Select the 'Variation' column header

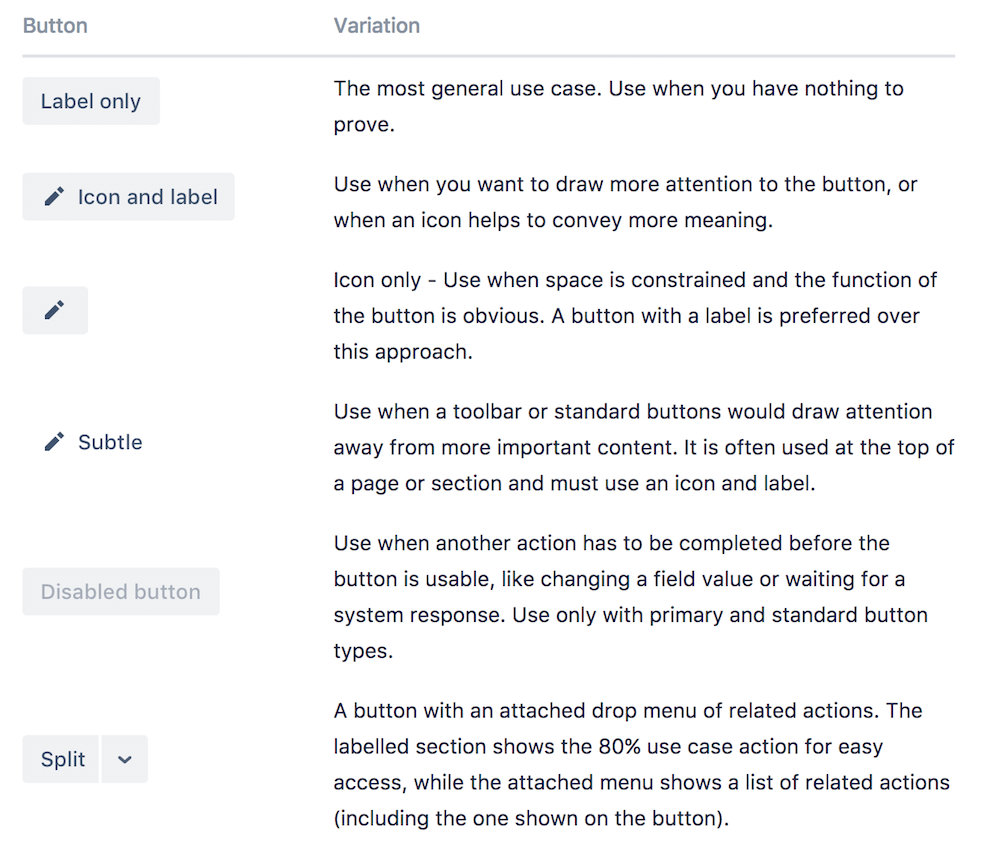377,26
